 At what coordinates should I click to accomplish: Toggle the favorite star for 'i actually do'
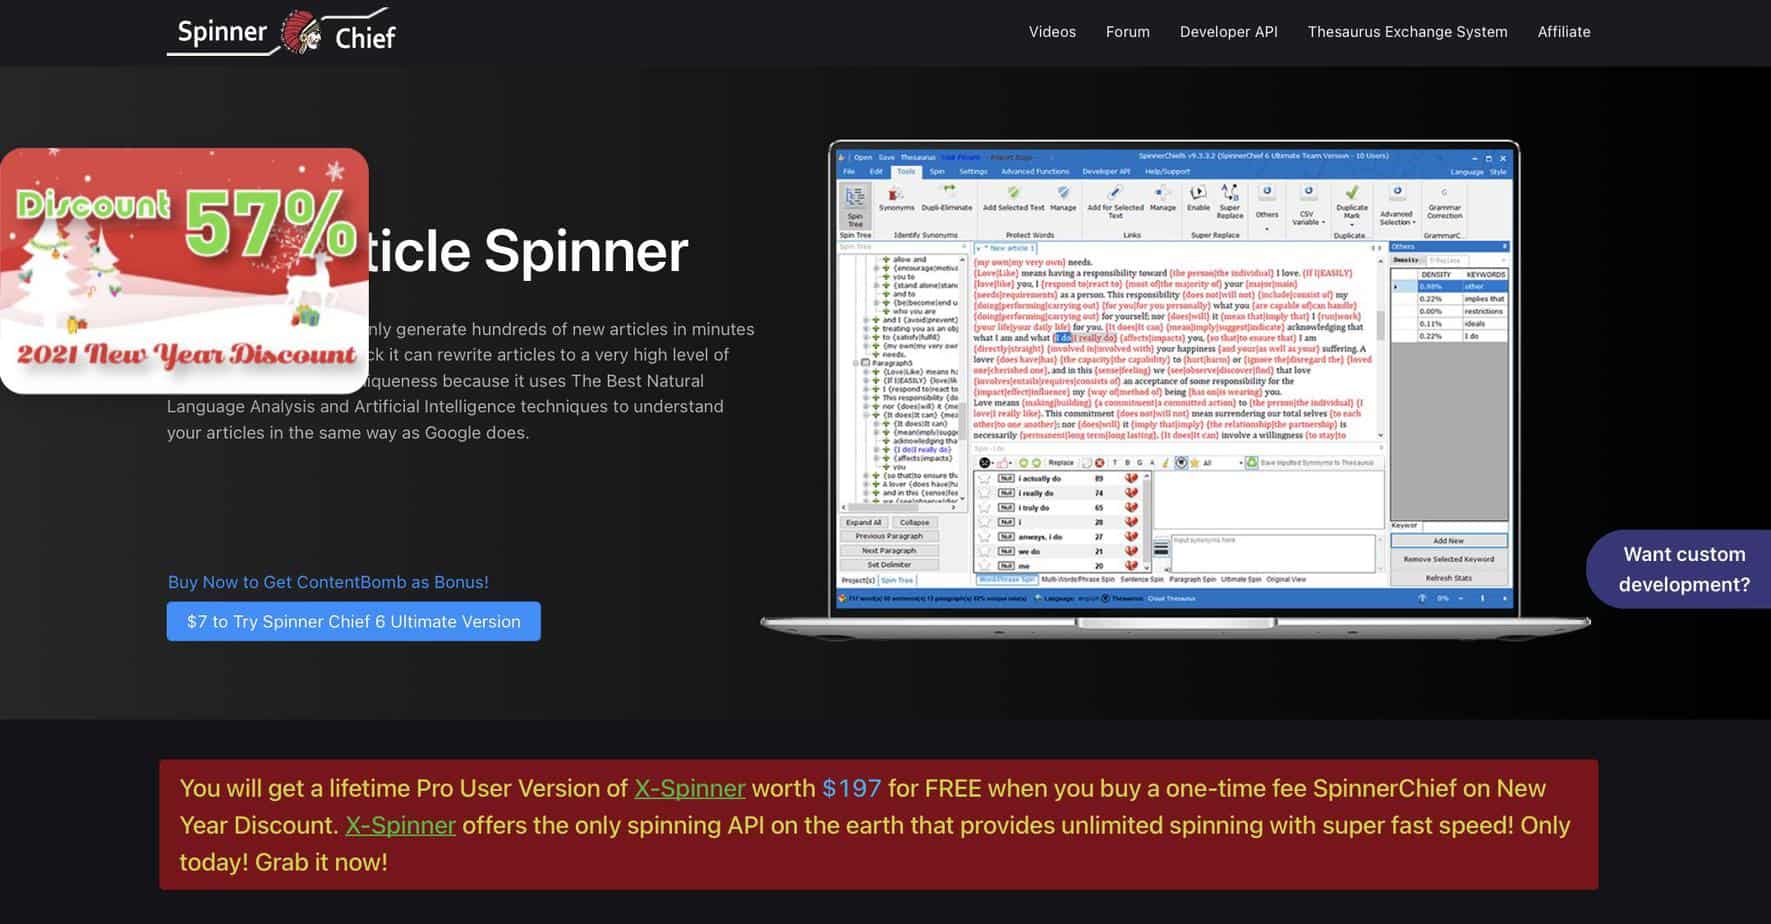(x=984, y=479)
